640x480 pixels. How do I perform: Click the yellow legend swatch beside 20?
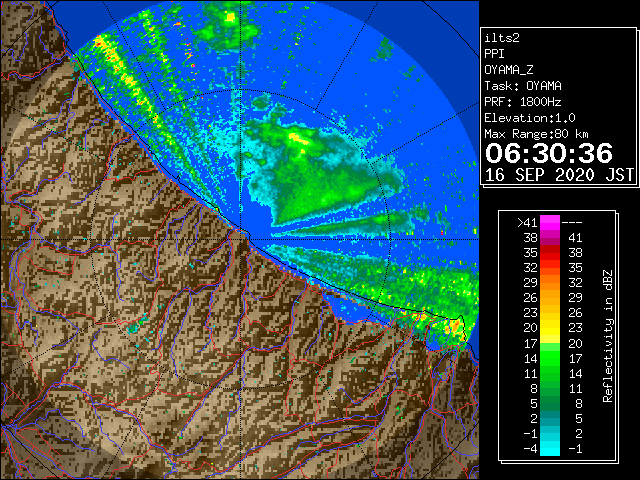pyautogui.click(x=550, y=328)
